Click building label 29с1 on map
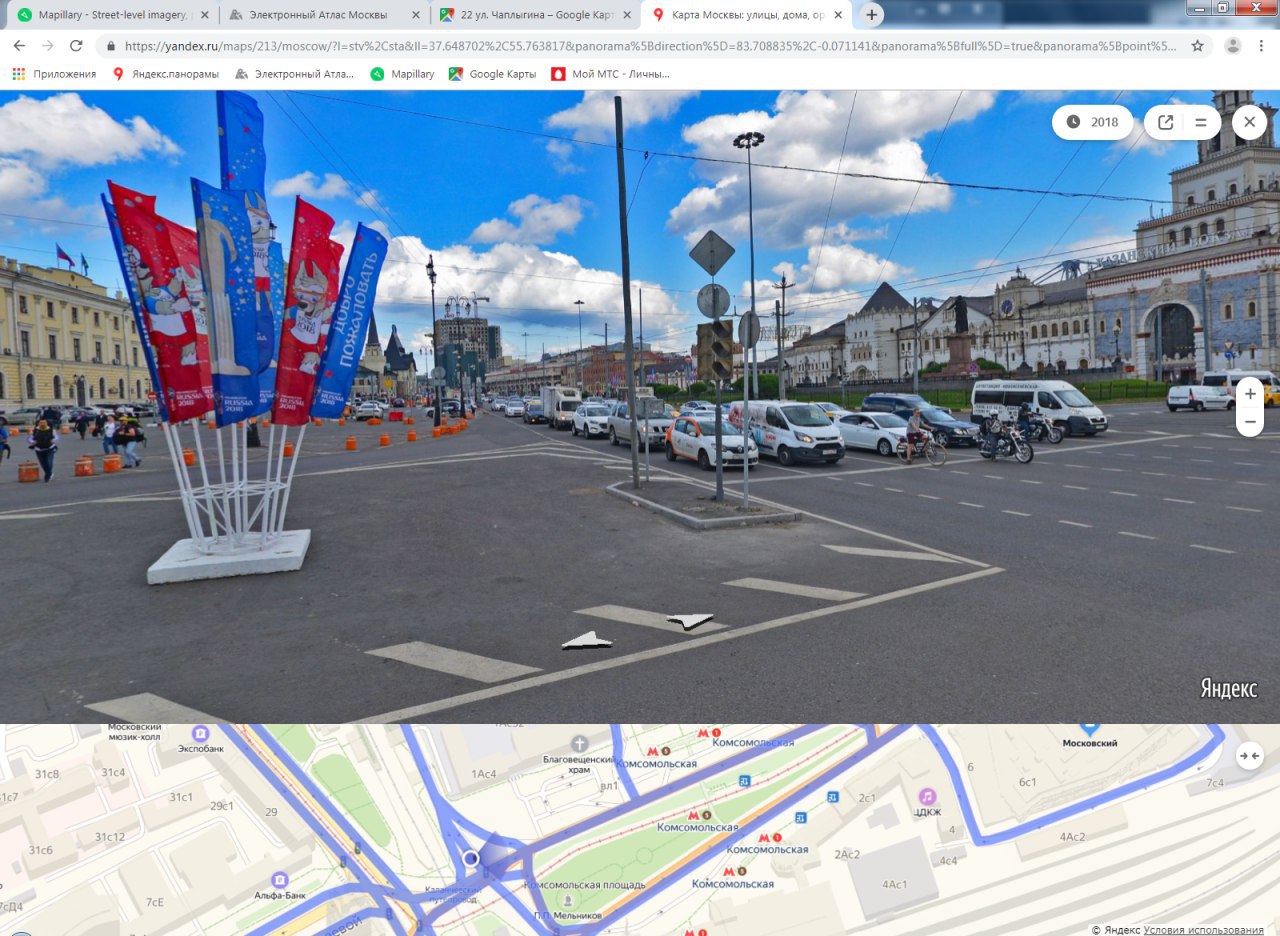This screenshot has width=1280, height=936. coord(221,806)
